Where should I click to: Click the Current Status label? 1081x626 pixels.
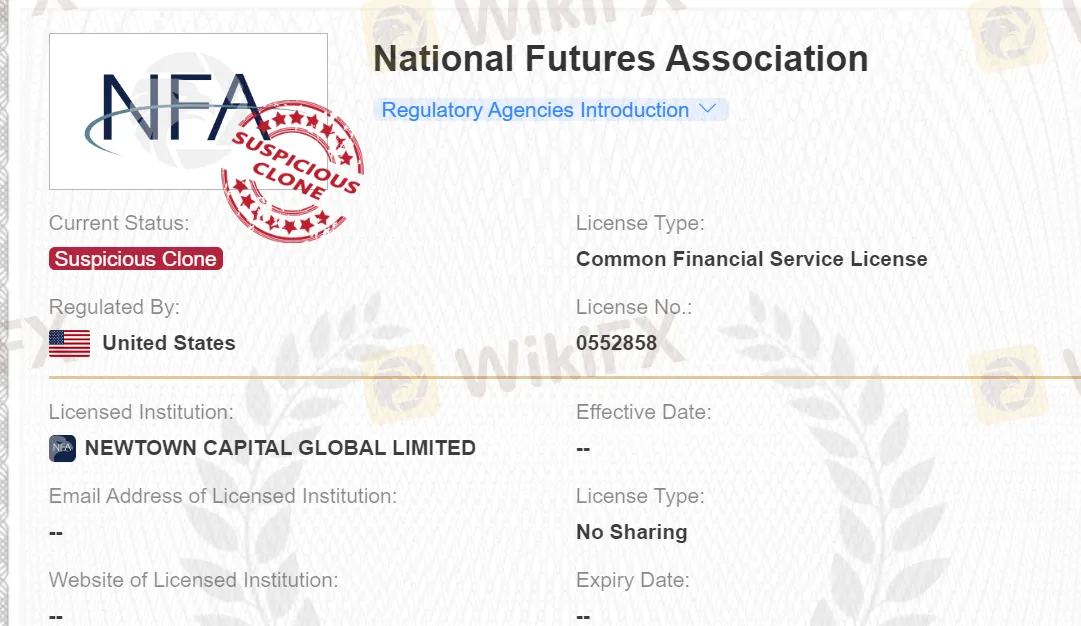click(x=119, y=223)
